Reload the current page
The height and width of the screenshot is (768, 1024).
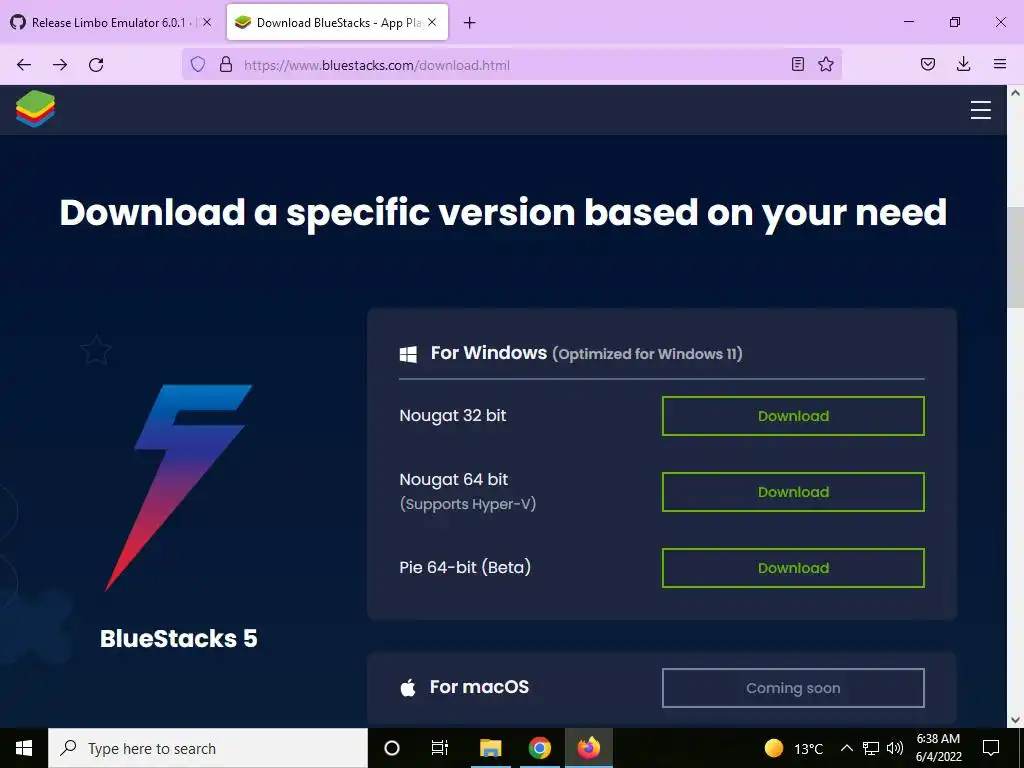[x=96, y=65]
